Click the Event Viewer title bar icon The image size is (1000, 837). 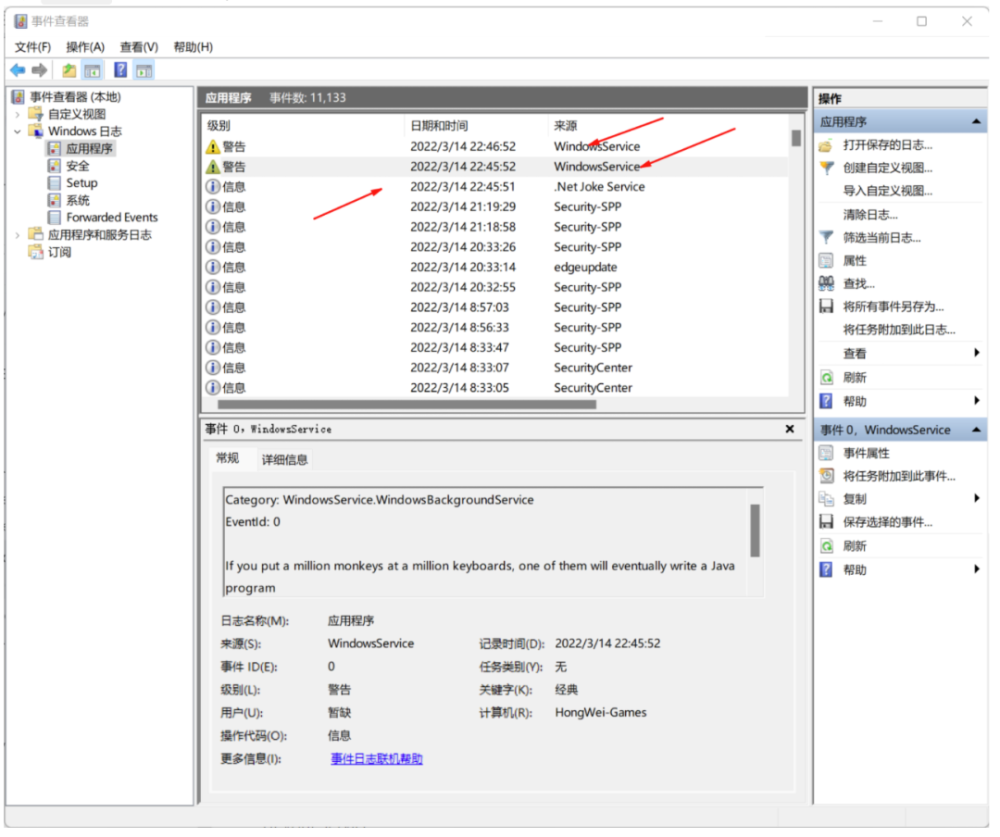tap(20, 22)
